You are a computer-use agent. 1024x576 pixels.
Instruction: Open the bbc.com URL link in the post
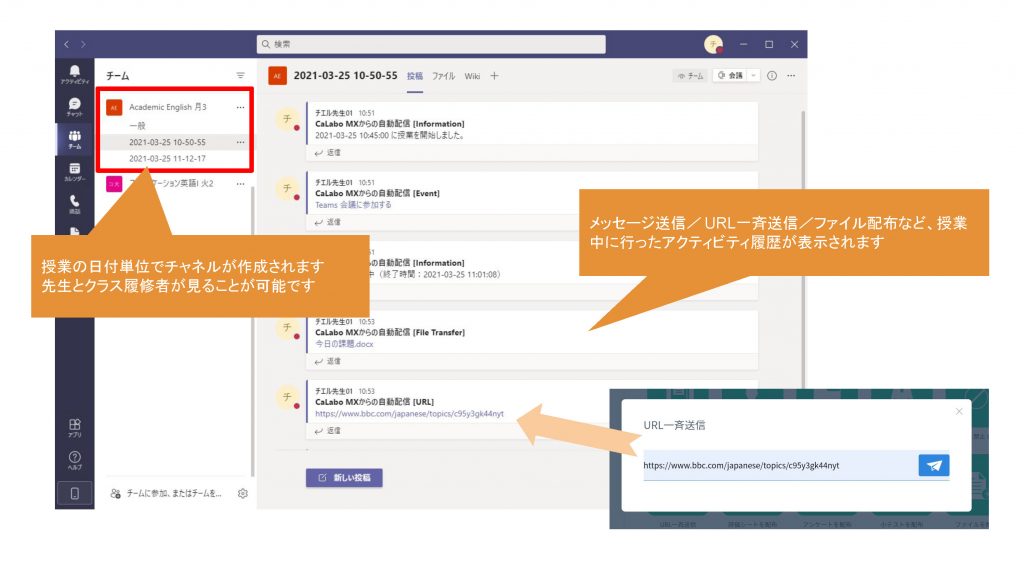pos(409,413)
